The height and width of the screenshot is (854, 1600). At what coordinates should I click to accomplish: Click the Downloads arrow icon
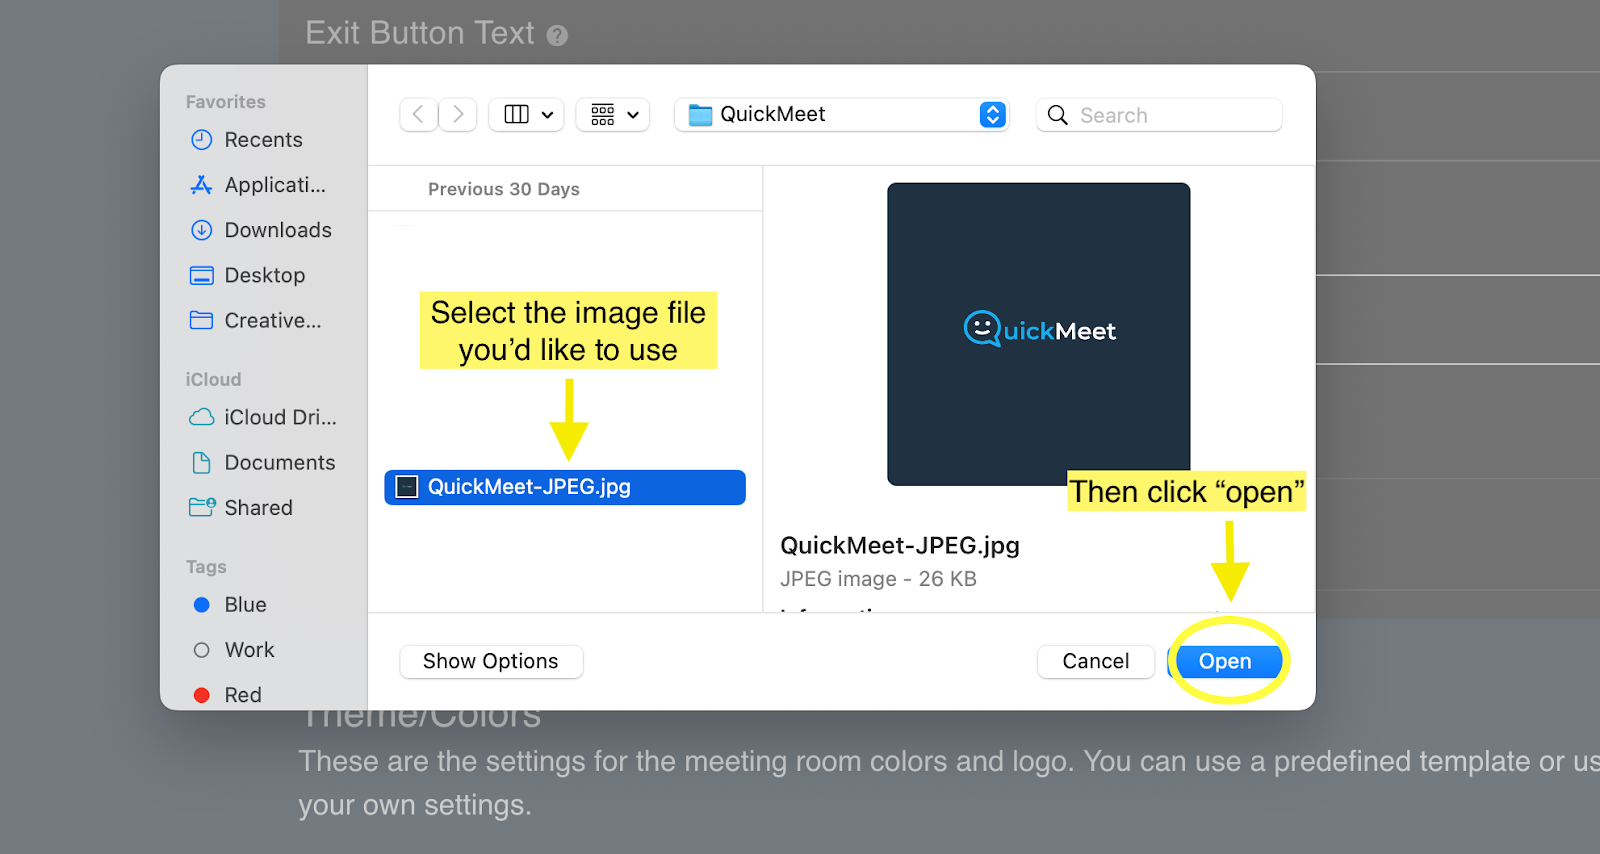[x=202, y=230]
